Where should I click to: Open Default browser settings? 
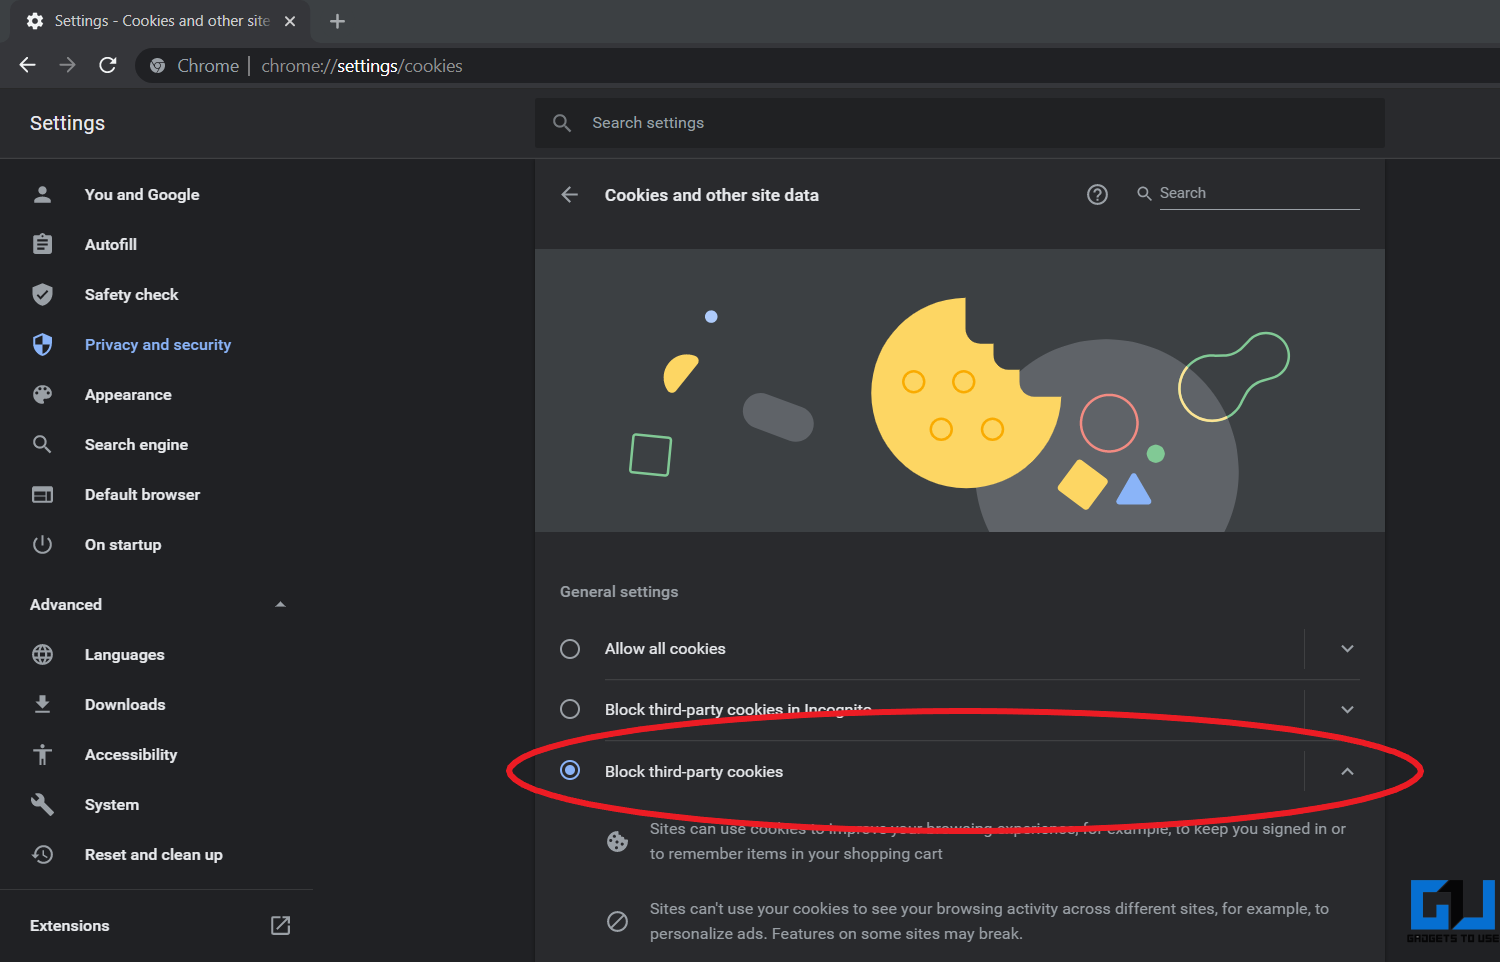tap(142, 495)
